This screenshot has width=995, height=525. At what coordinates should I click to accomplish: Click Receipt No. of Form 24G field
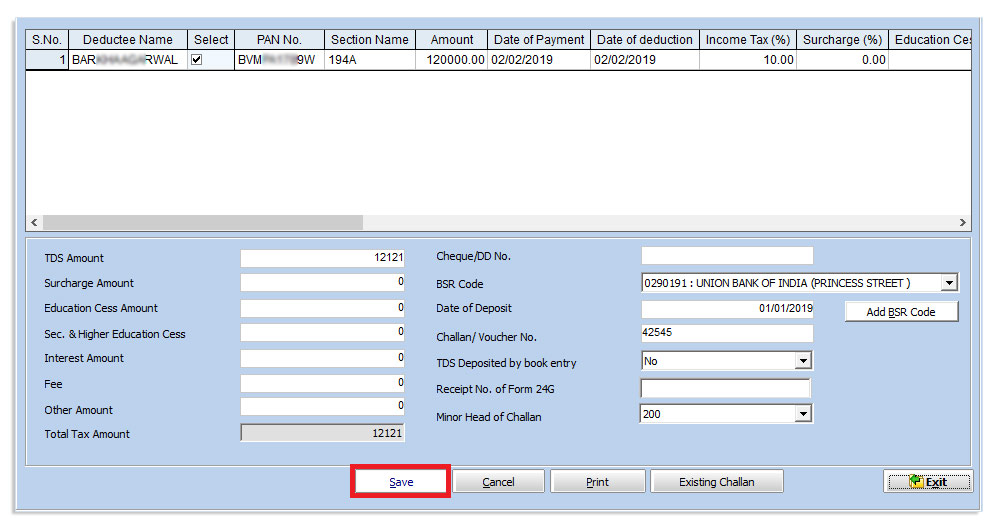point(726,388)
